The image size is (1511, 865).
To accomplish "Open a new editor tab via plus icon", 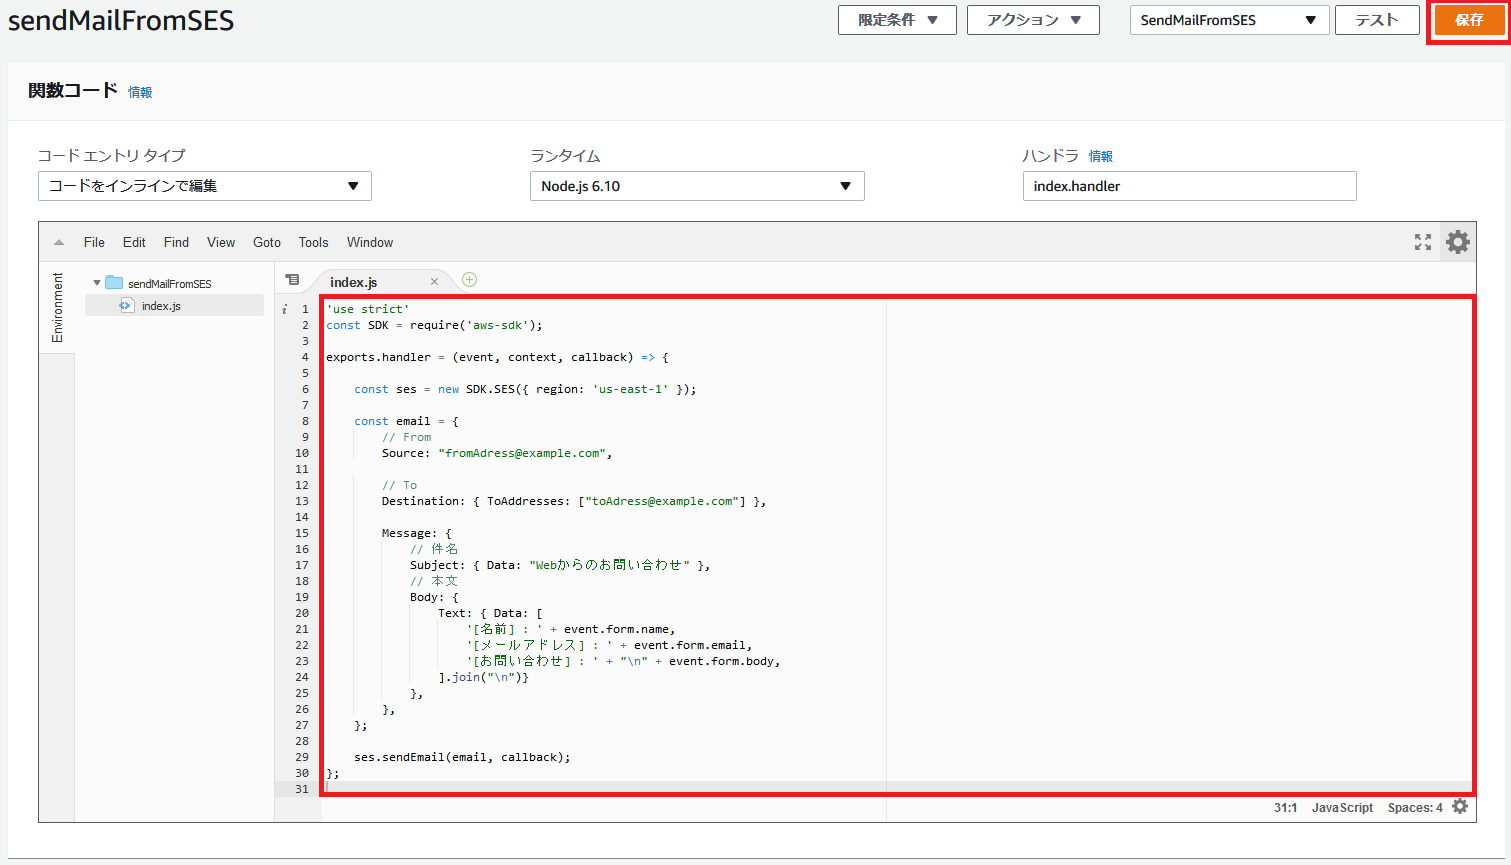I will tap(469, 280).
